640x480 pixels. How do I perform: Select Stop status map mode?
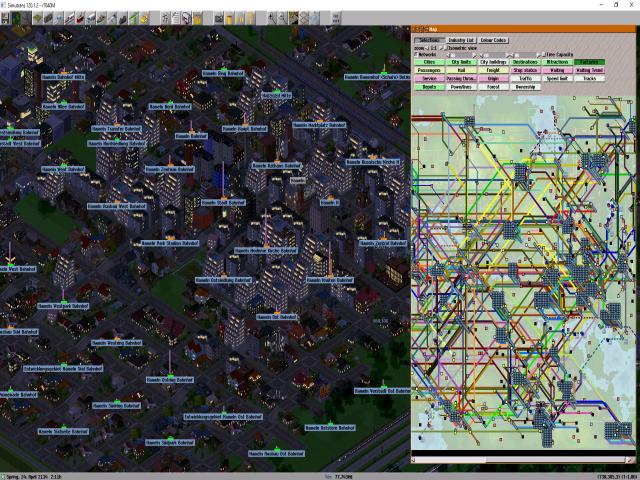coord(525,70)
